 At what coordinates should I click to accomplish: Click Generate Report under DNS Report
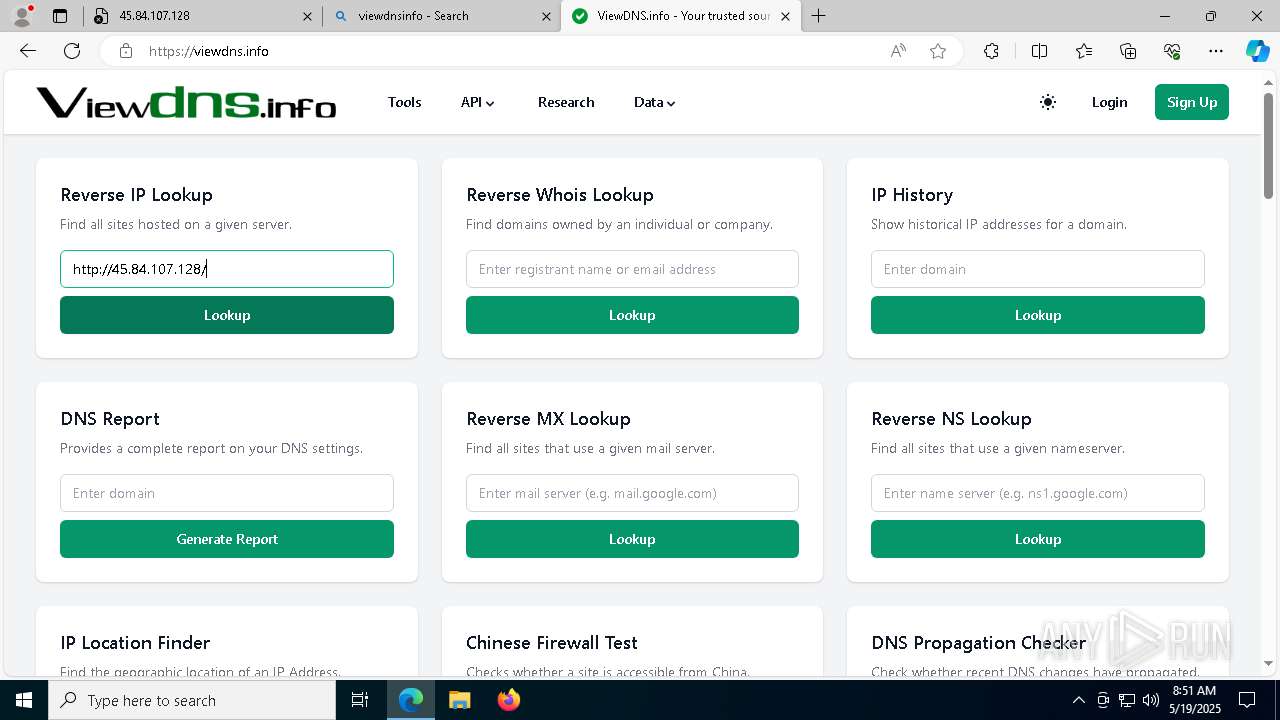point(227,539)
